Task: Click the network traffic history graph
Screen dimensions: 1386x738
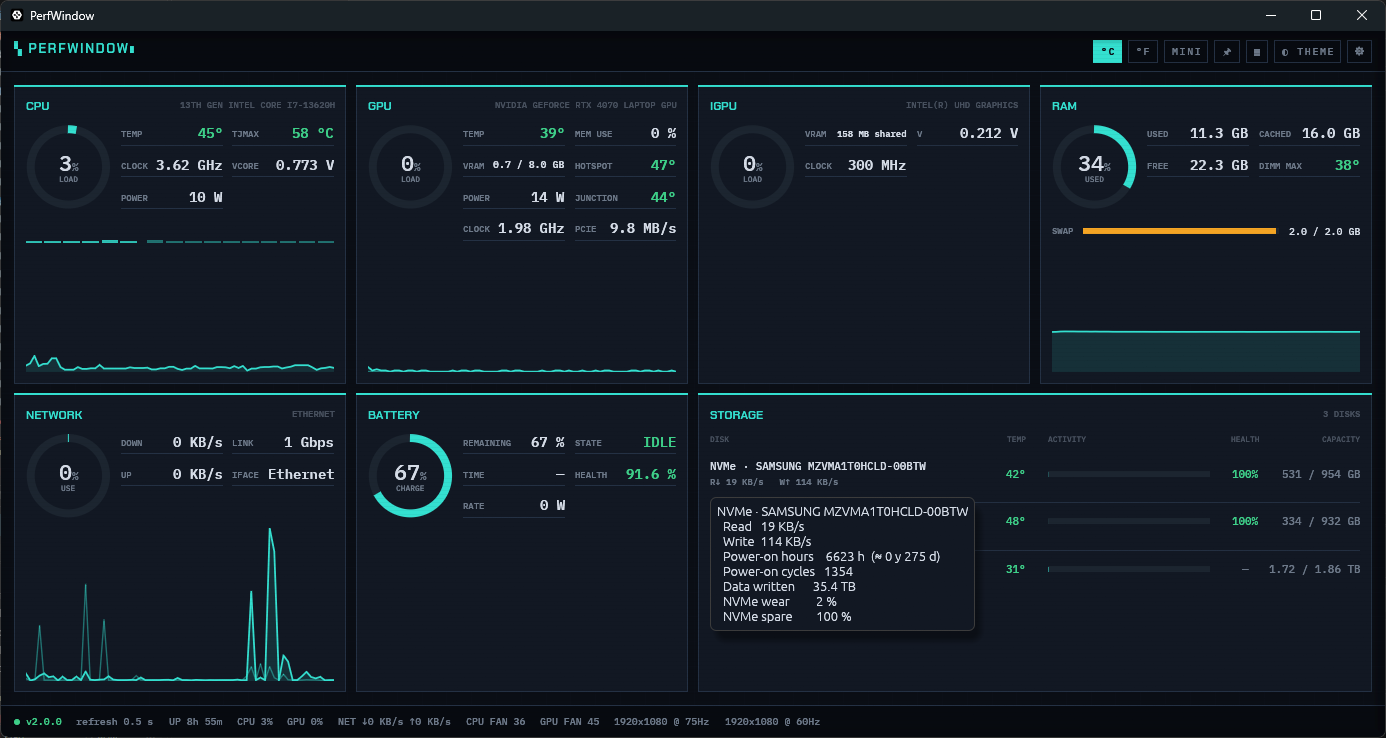Action: 180,604
